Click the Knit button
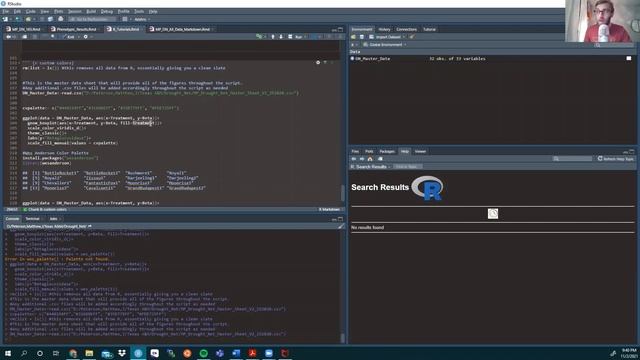This screenshot has width=640, height=360. [69, 37]
